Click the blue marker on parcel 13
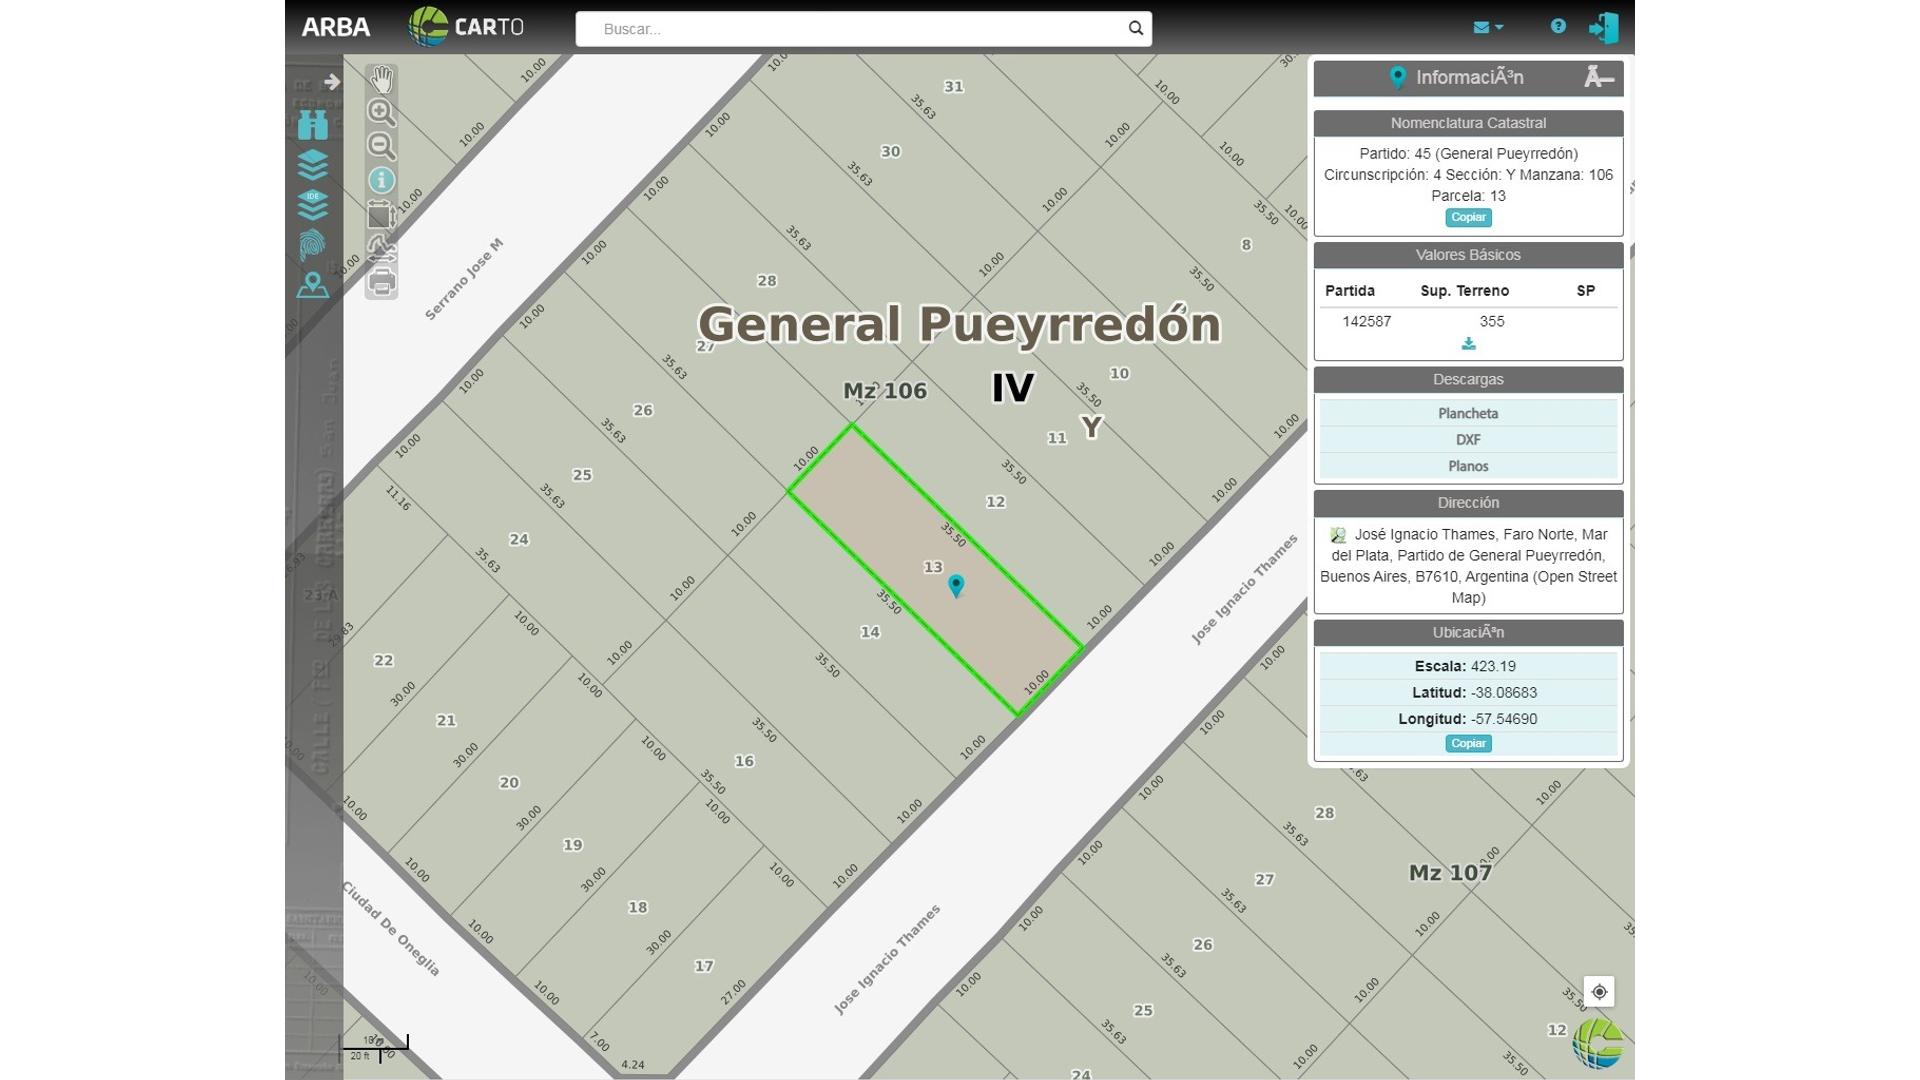Screen dimensions: 1920x1080 click(x=956, y=586)
